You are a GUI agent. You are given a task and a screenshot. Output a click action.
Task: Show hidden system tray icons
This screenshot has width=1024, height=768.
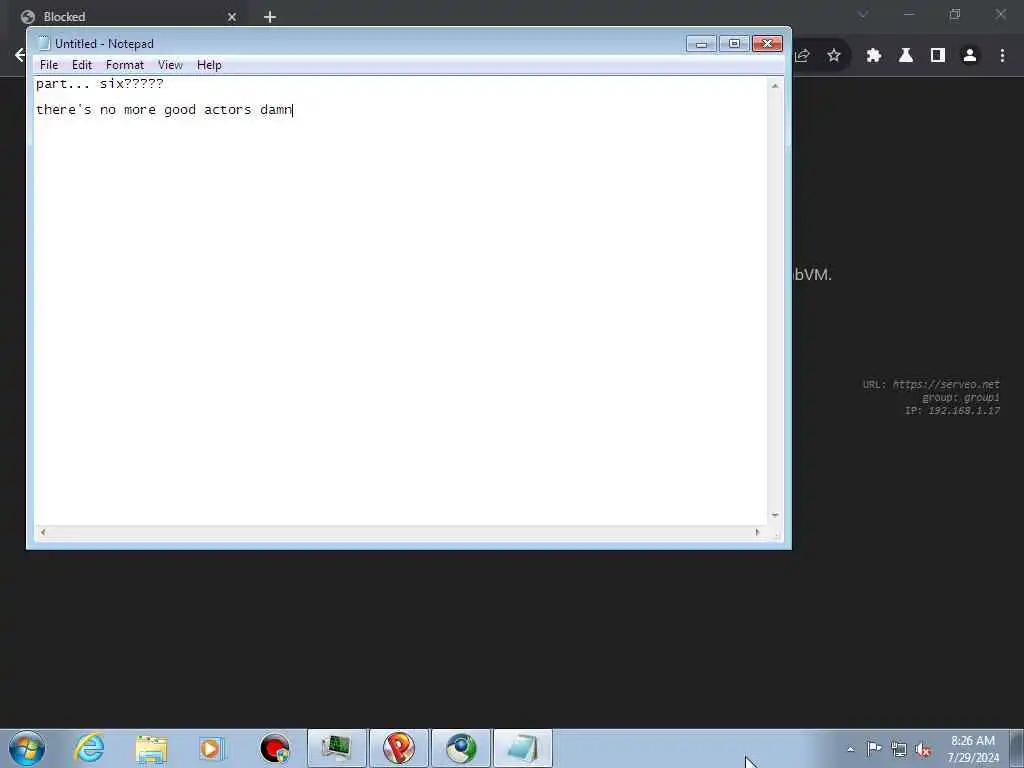click(x=850, y=749)
